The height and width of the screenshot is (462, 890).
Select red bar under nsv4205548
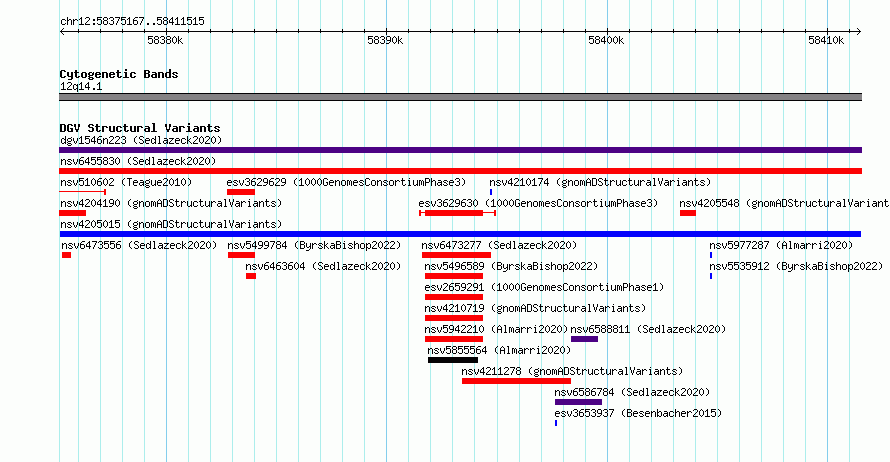(688, 213)
